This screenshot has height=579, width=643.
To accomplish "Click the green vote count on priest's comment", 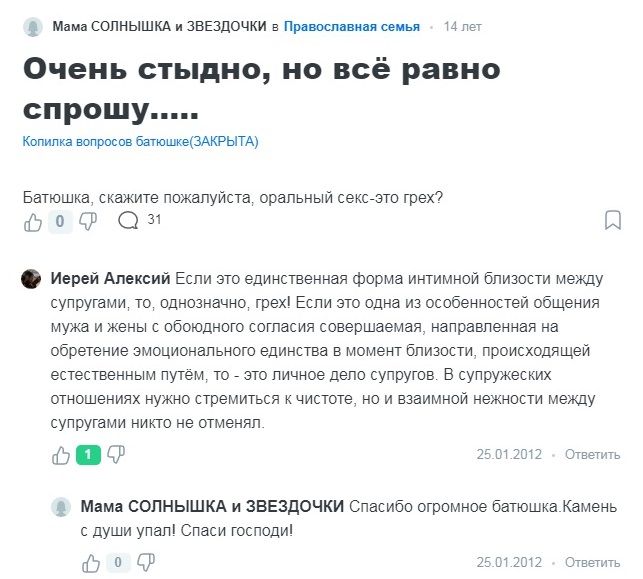I will 88,455.
